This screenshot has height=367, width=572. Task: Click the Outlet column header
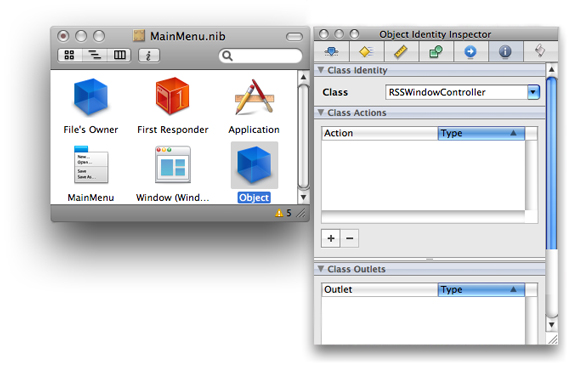(x=379, y=290)
